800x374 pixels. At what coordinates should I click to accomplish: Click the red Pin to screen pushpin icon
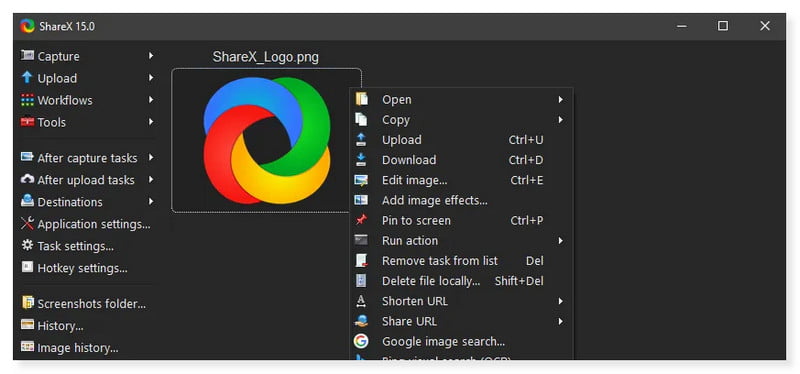[x=361, y=220]
